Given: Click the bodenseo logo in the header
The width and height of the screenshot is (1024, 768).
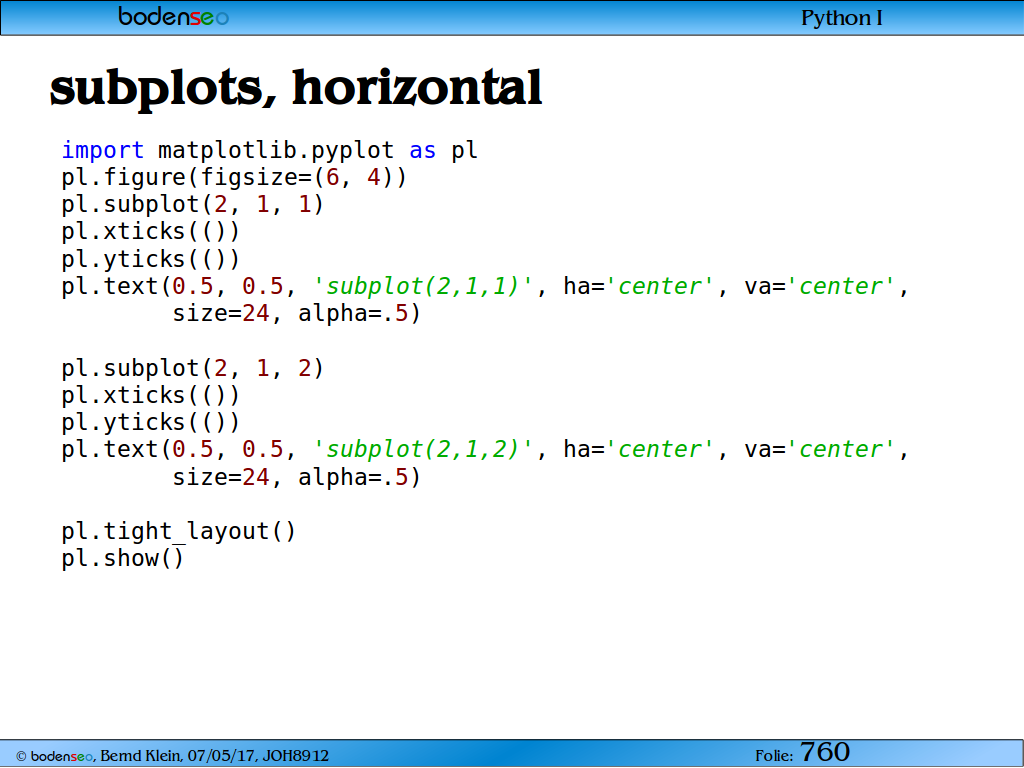Looking at the screenshot, I should pos(174,16).
